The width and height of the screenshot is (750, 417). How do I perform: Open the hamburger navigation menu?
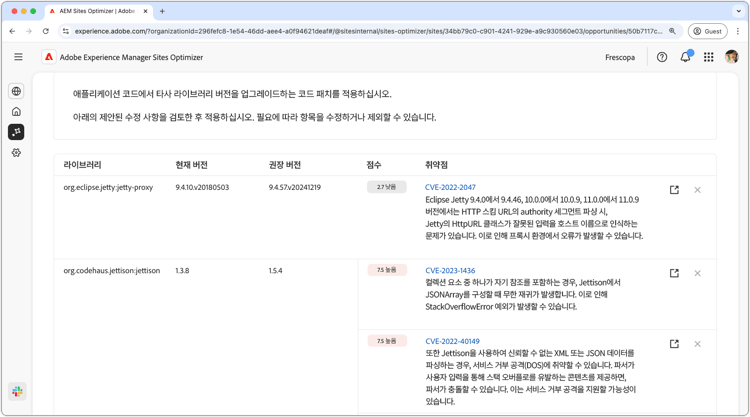[x=18, y=57]
